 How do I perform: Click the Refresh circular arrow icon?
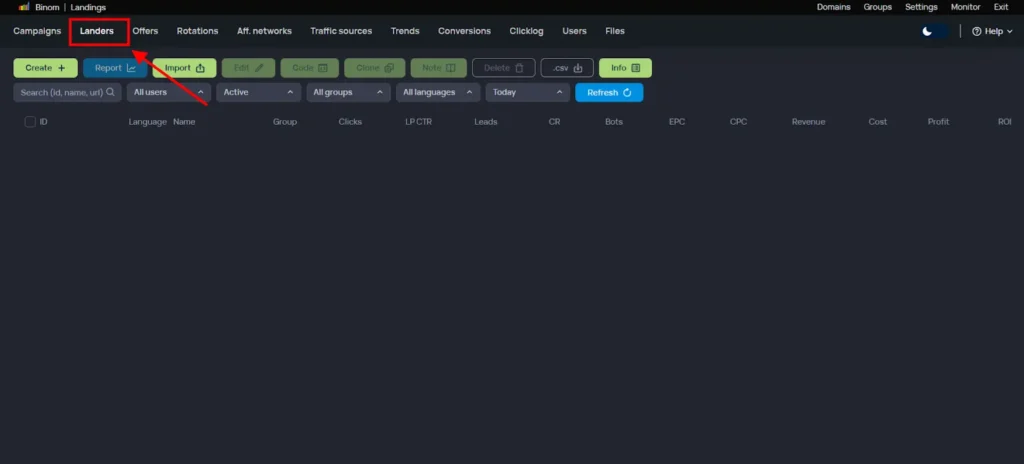pyautogui.click(x=627, y=93)
